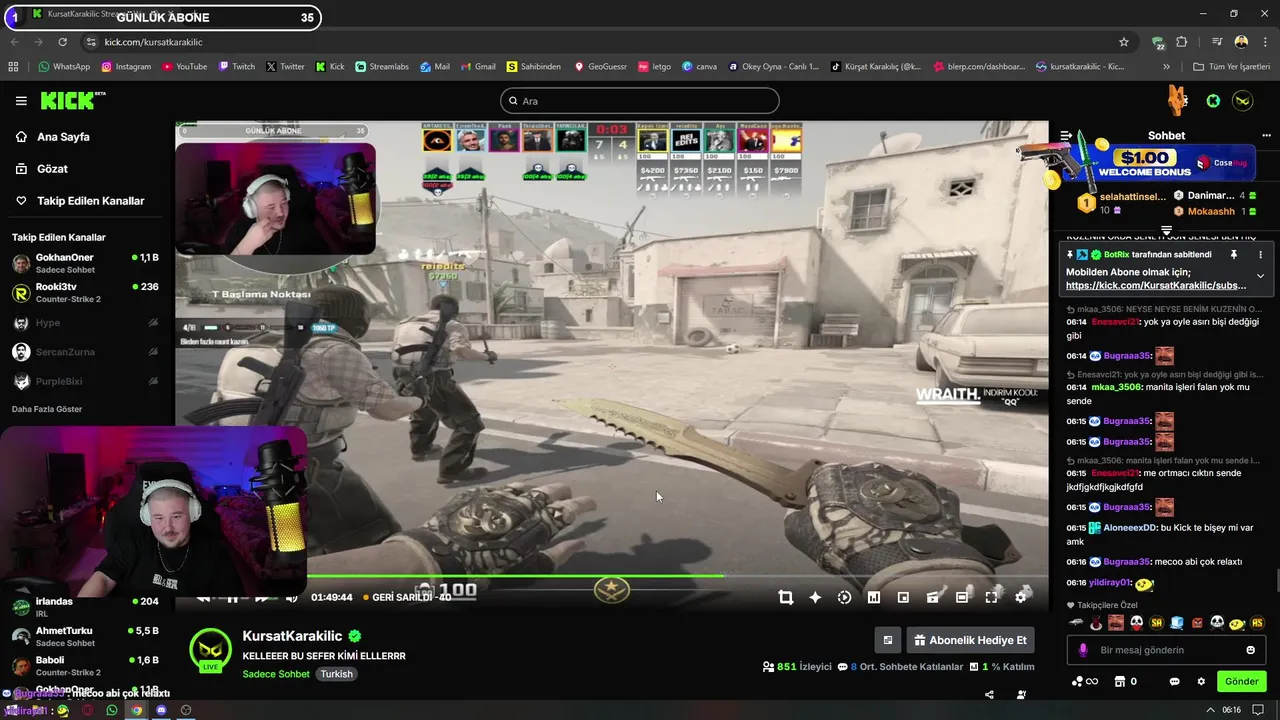Toggle fullscreen on player
Viewport: 1280px width, 720px height.
click(991, 597)
